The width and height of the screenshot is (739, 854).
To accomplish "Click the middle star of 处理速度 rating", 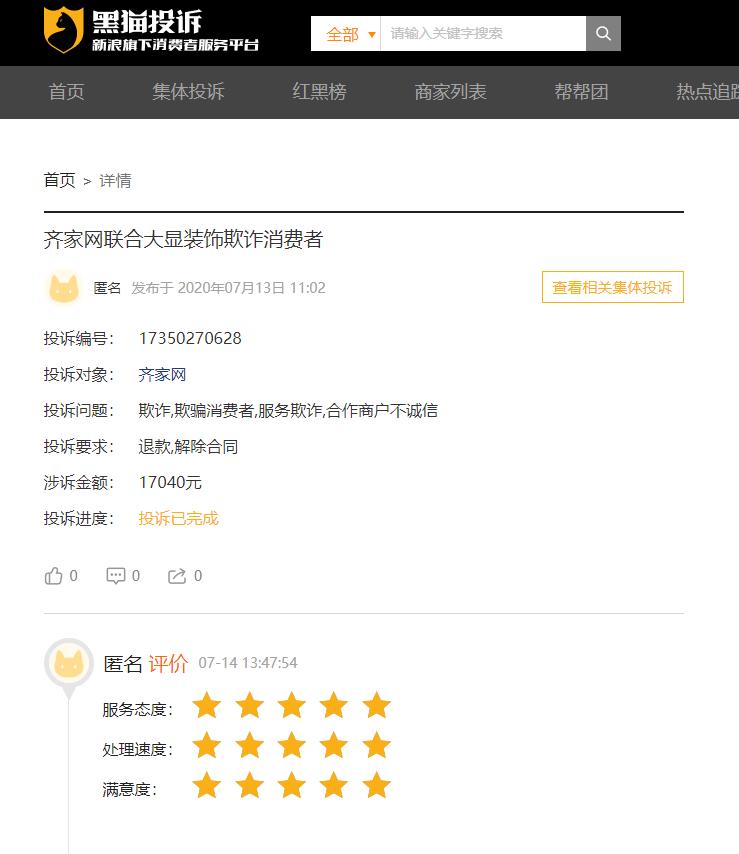I will (x=291, y=746).
